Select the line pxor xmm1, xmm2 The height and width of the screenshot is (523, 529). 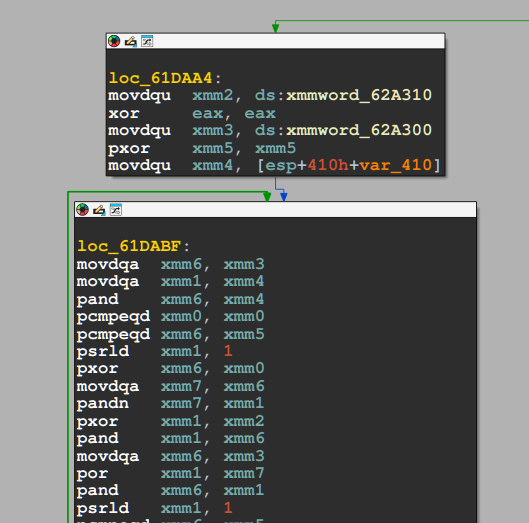(x=170, y=421)
